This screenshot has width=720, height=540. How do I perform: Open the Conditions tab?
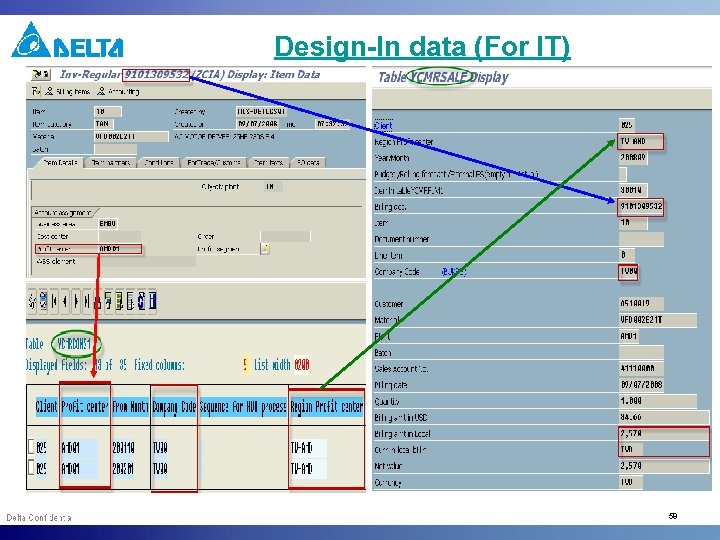[x=158, y=163]
